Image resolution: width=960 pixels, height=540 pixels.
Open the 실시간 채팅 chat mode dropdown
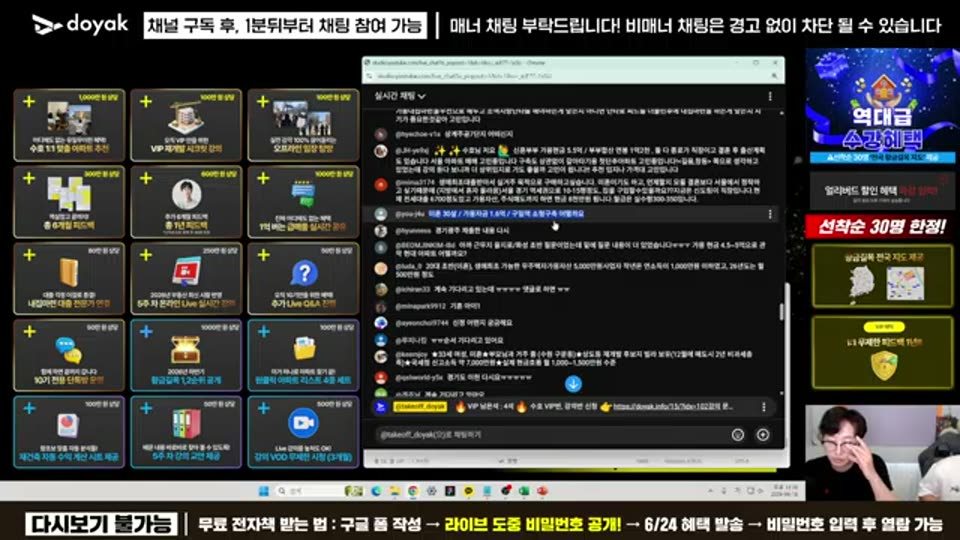click(x=400, y=96)
